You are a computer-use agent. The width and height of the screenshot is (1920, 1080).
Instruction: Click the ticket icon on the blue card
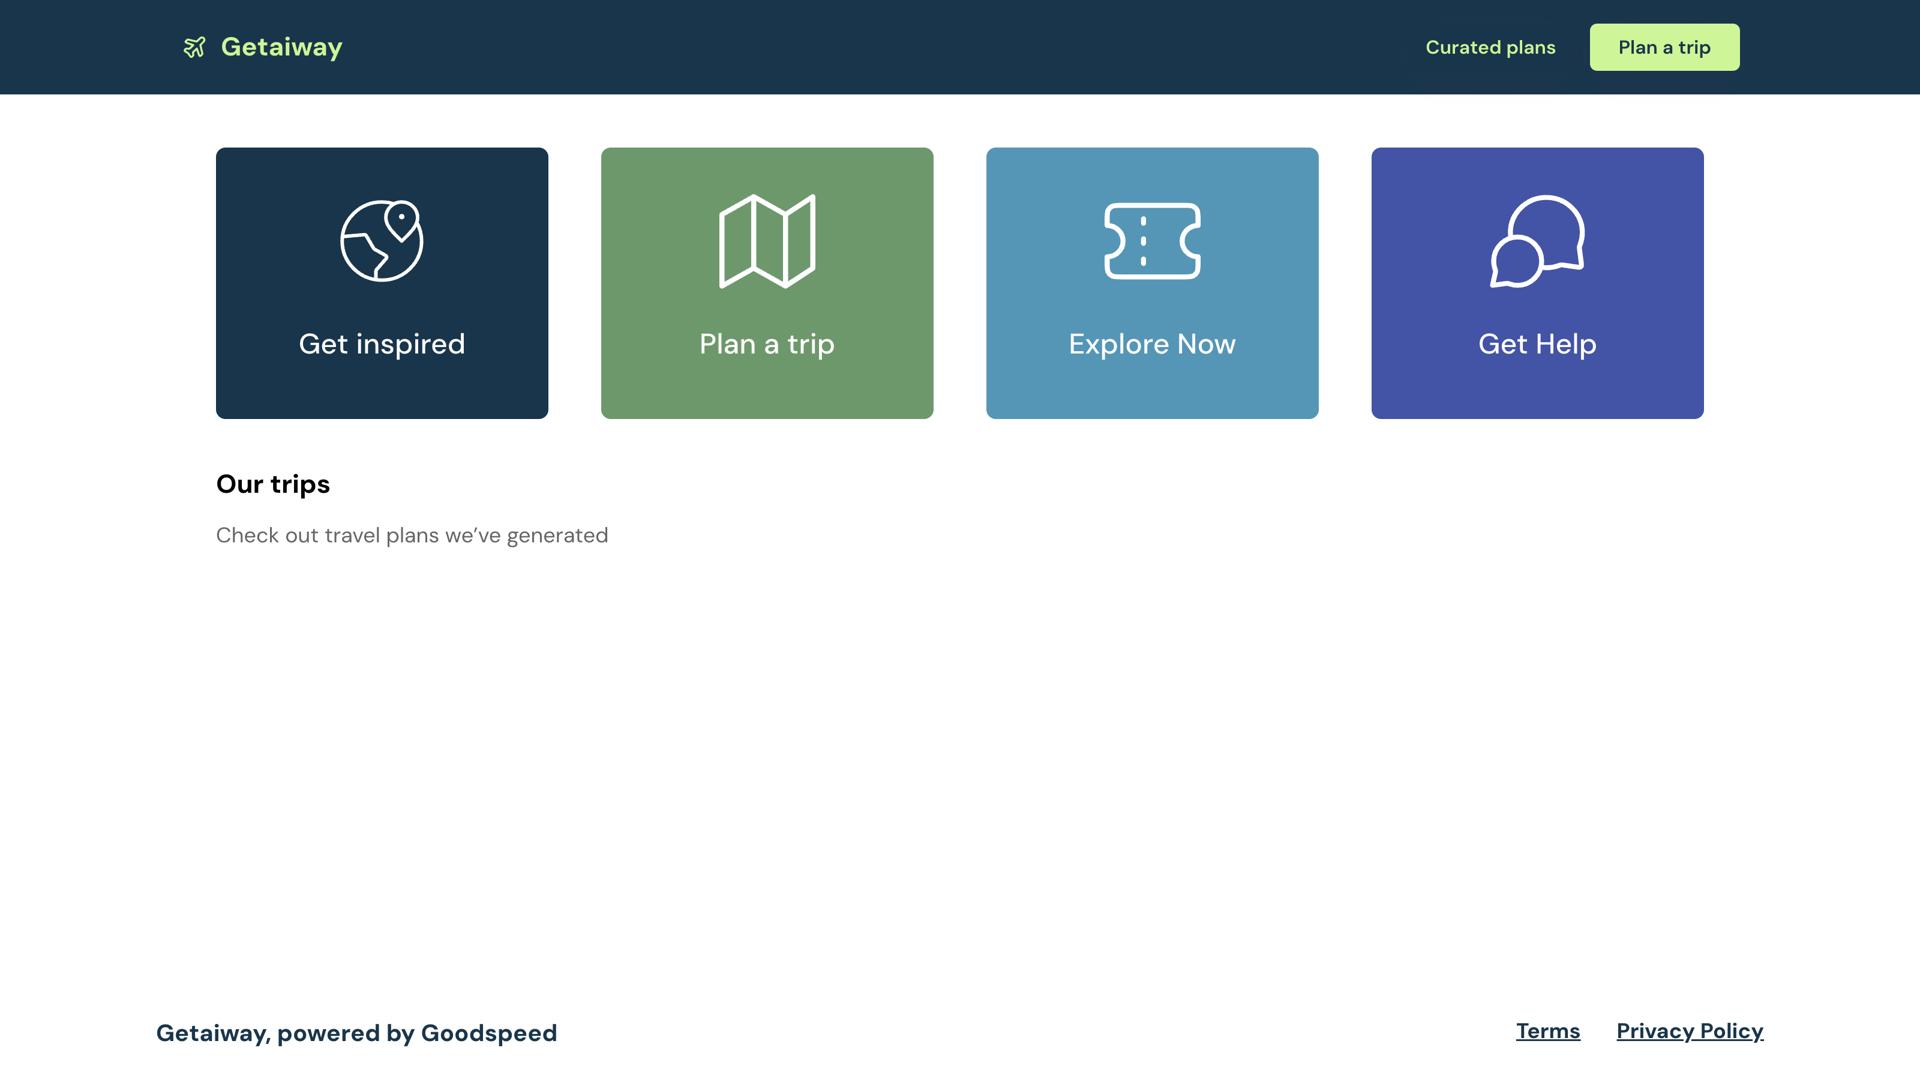tap(1152, 241)
